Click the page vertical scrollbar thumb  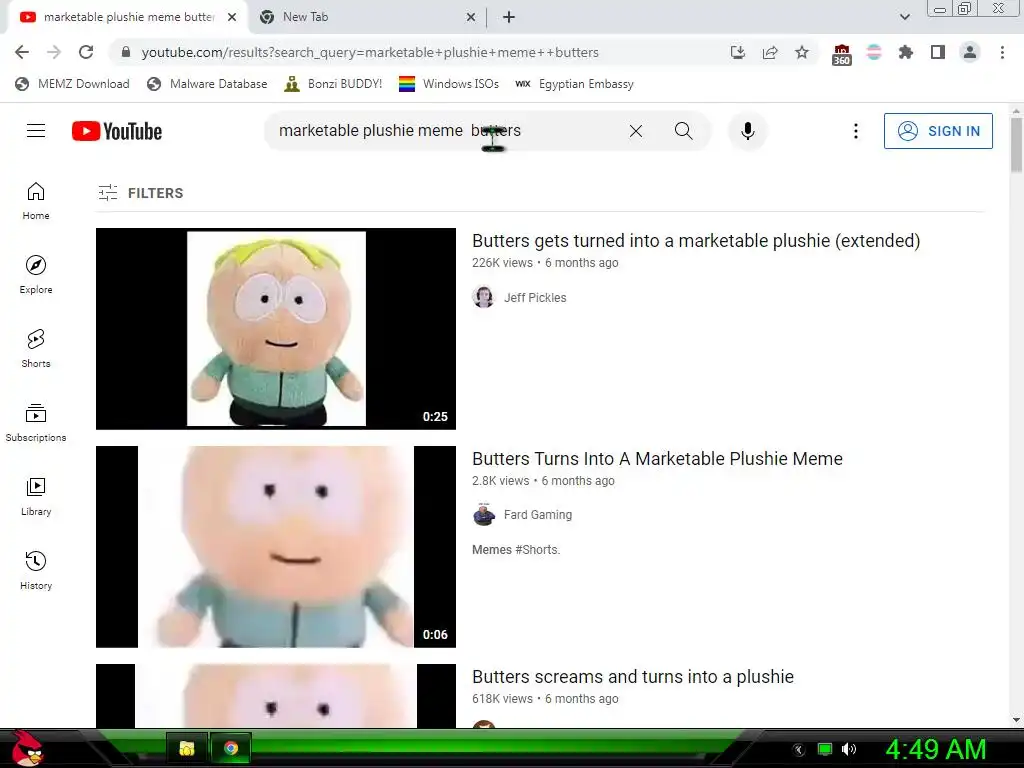pos(1016,144)
